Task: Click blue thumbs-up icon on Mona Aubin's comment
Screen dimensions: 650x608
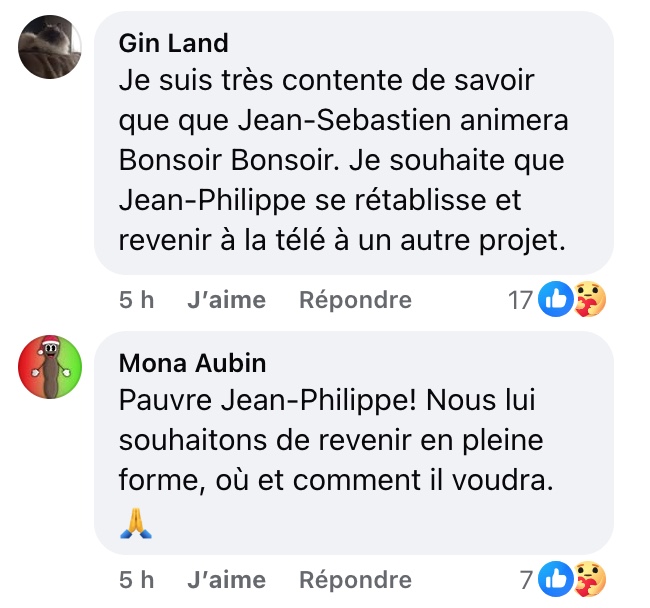Action: point(554,578)
